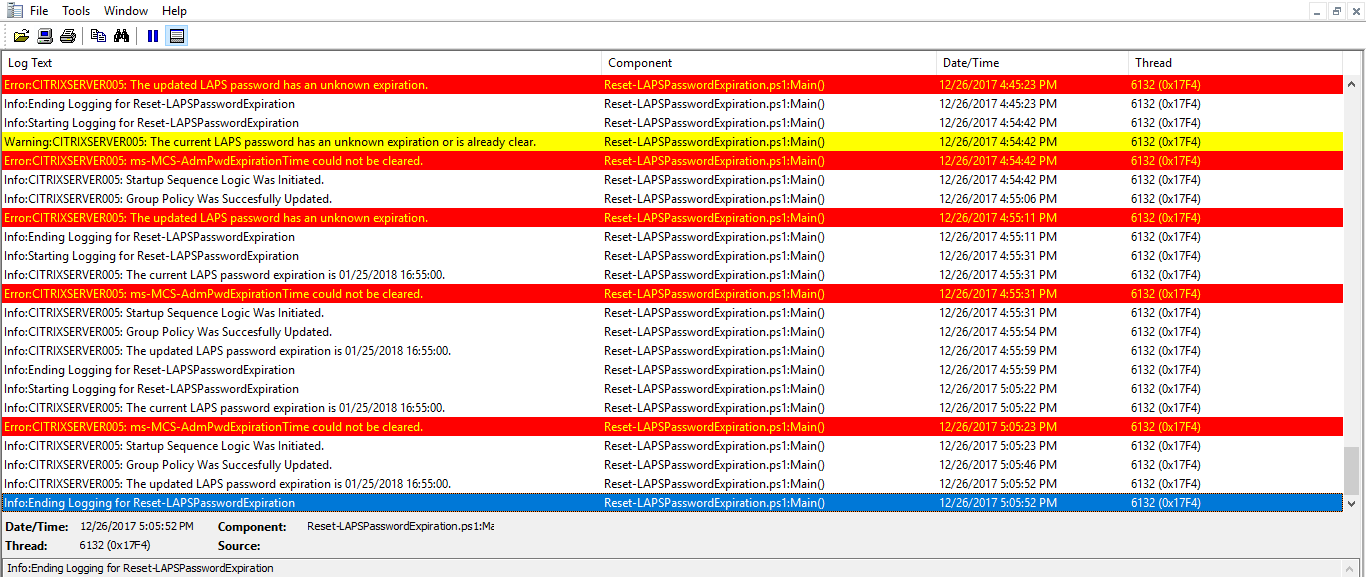This screenshot has width=1366, height=577.
Task: Click the Log Text column header
Action: click(x=301, y=63)
